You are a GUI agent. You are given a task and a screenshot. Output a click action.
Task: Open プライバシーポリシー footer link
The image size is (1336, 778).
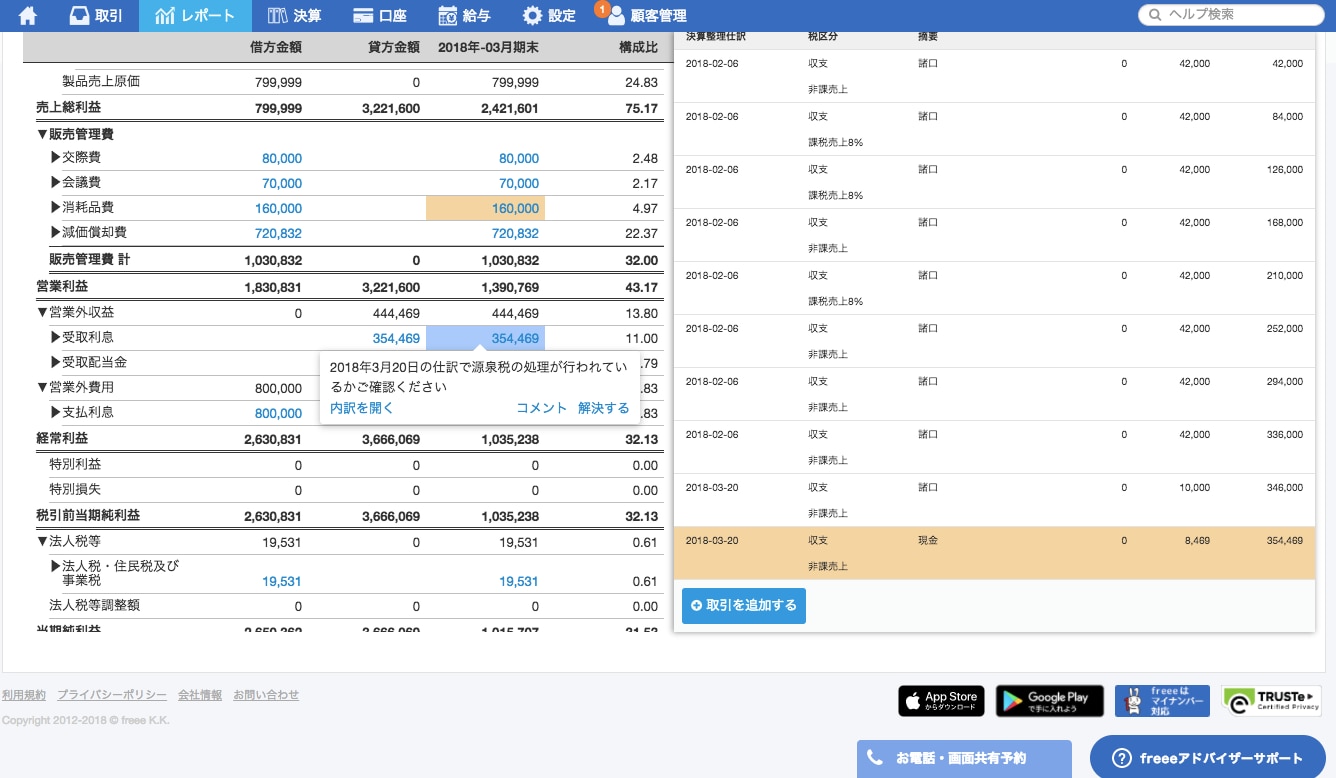[112, 695]
